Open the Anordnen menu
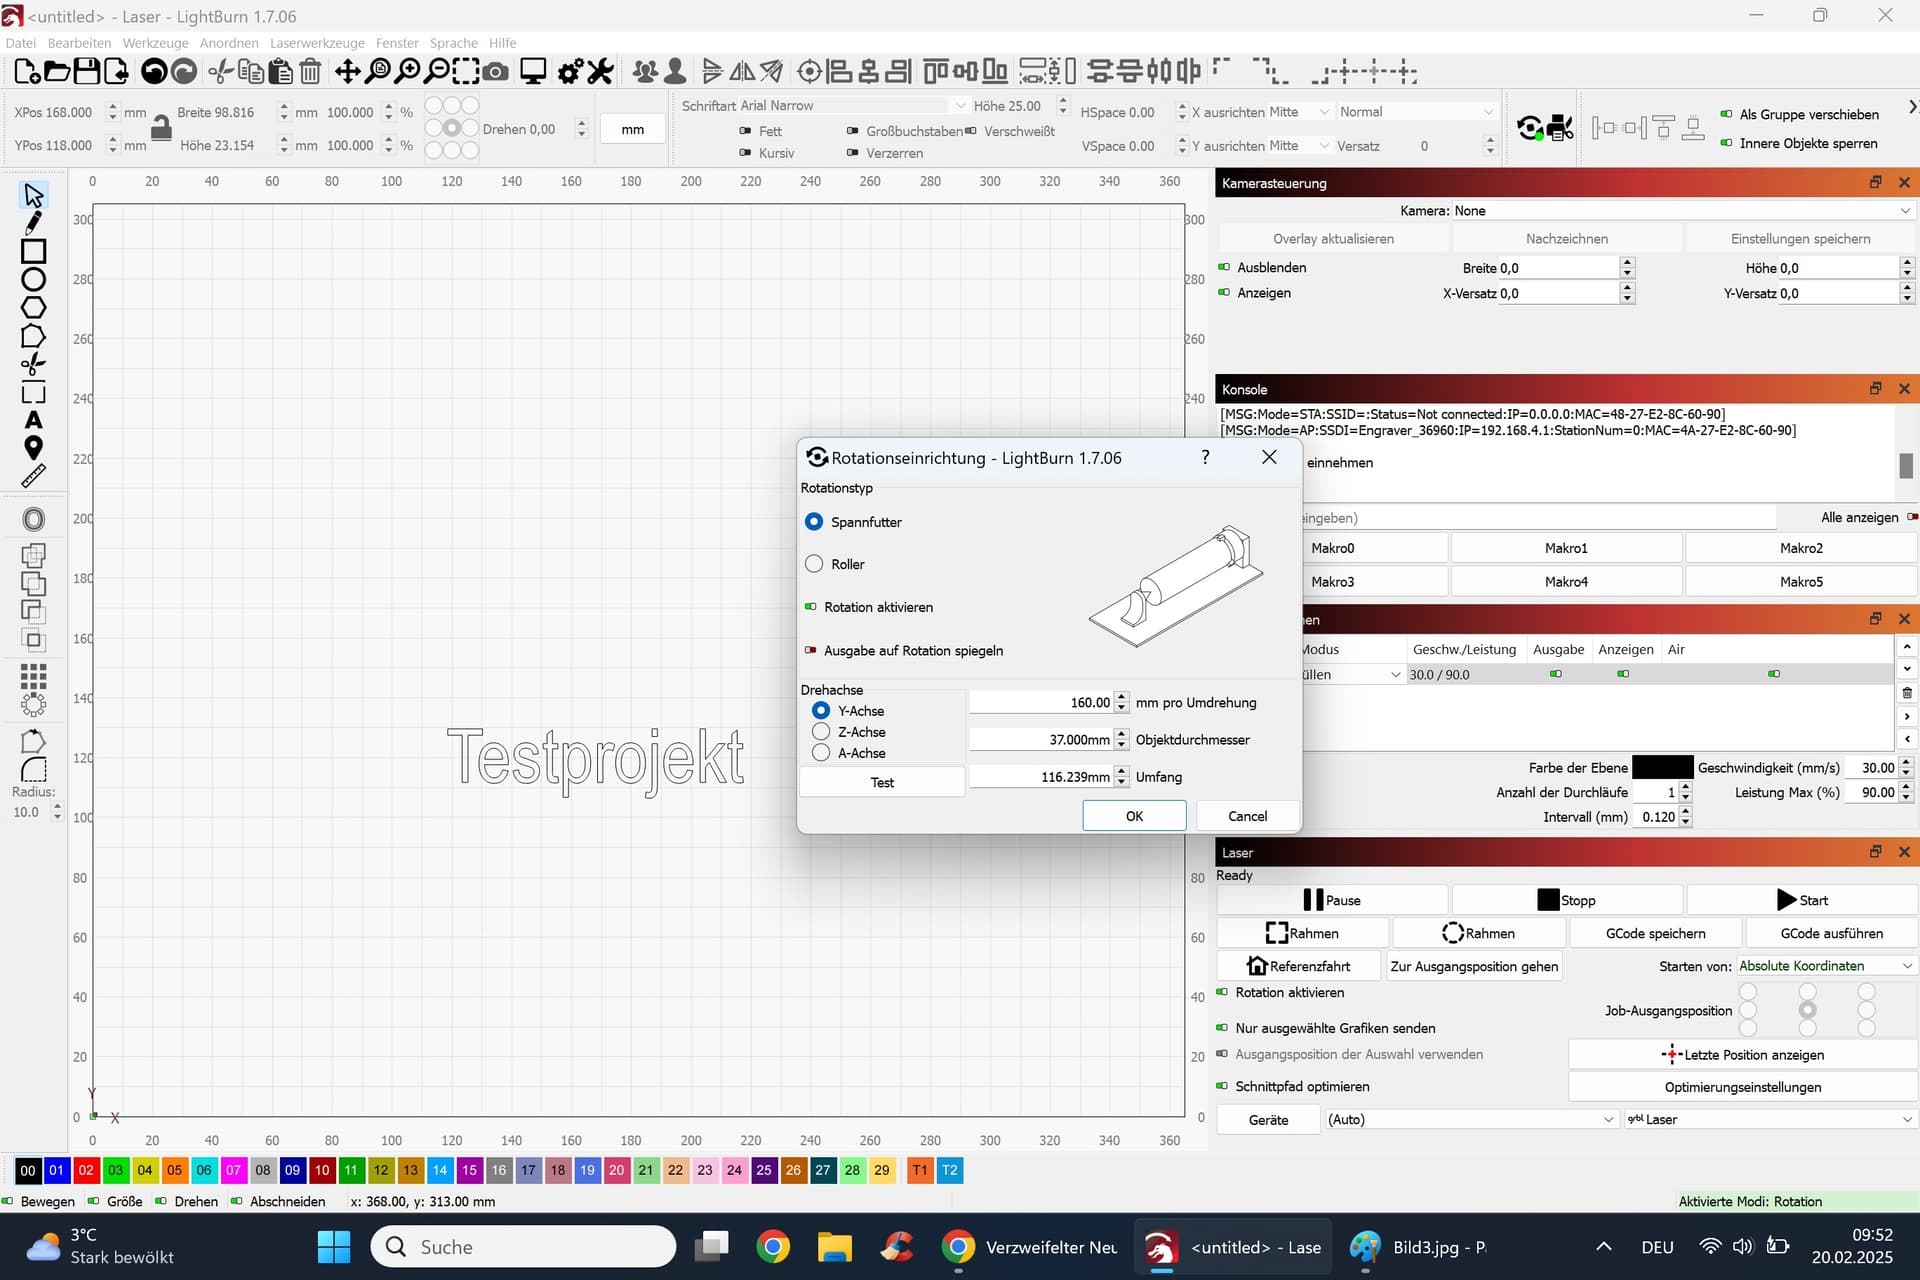Screen dimensions: 1920x1280 (x=229, y=43)
